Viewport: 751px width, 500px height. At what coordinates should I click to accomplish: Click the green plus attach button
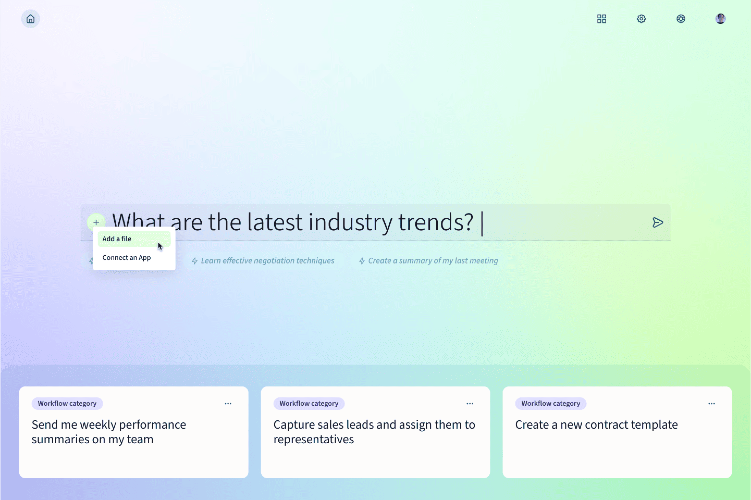tap(96, 222)
